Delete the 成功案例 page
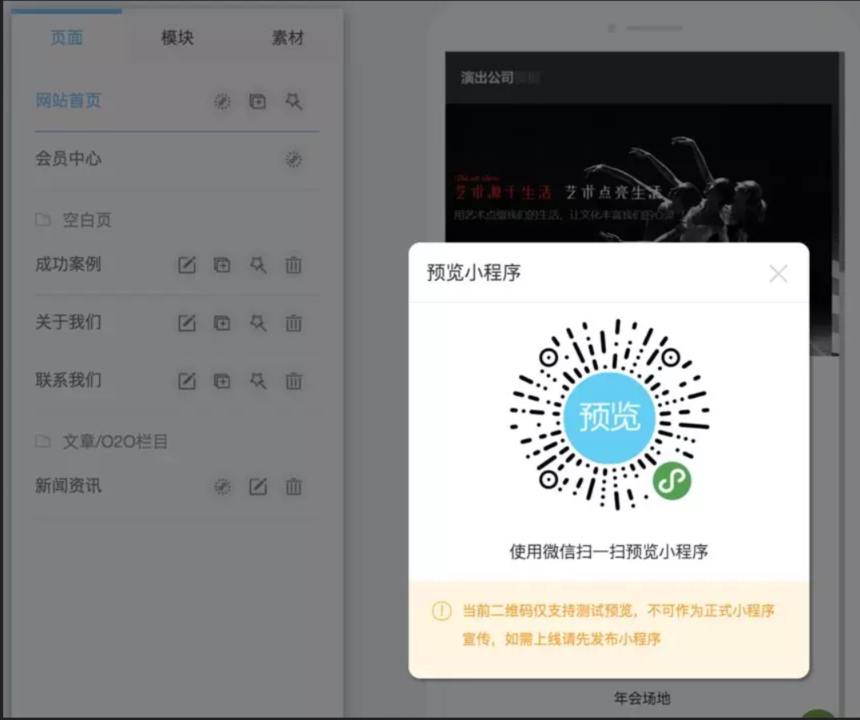Image resolution: width=860 pixels, height=720 pixels. [x=293, y=265]
